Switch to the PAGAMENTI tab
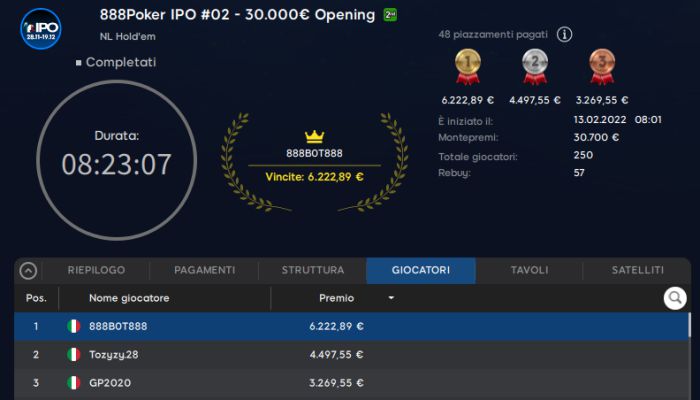The height and width of the screenshot is (400, 700). click(204, 270)
